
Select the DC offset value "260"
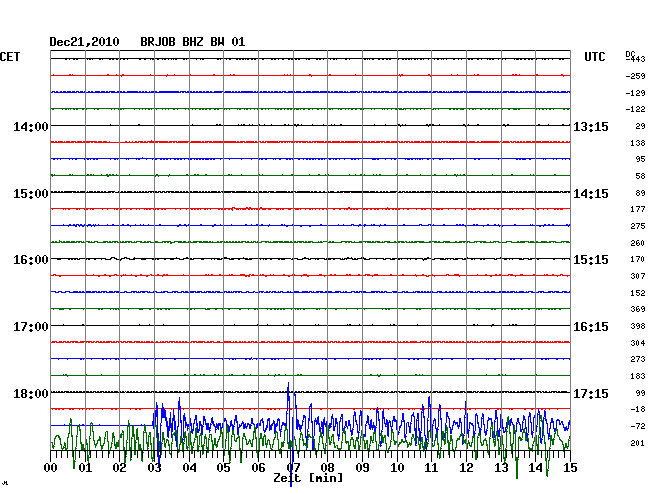[638, 243]
